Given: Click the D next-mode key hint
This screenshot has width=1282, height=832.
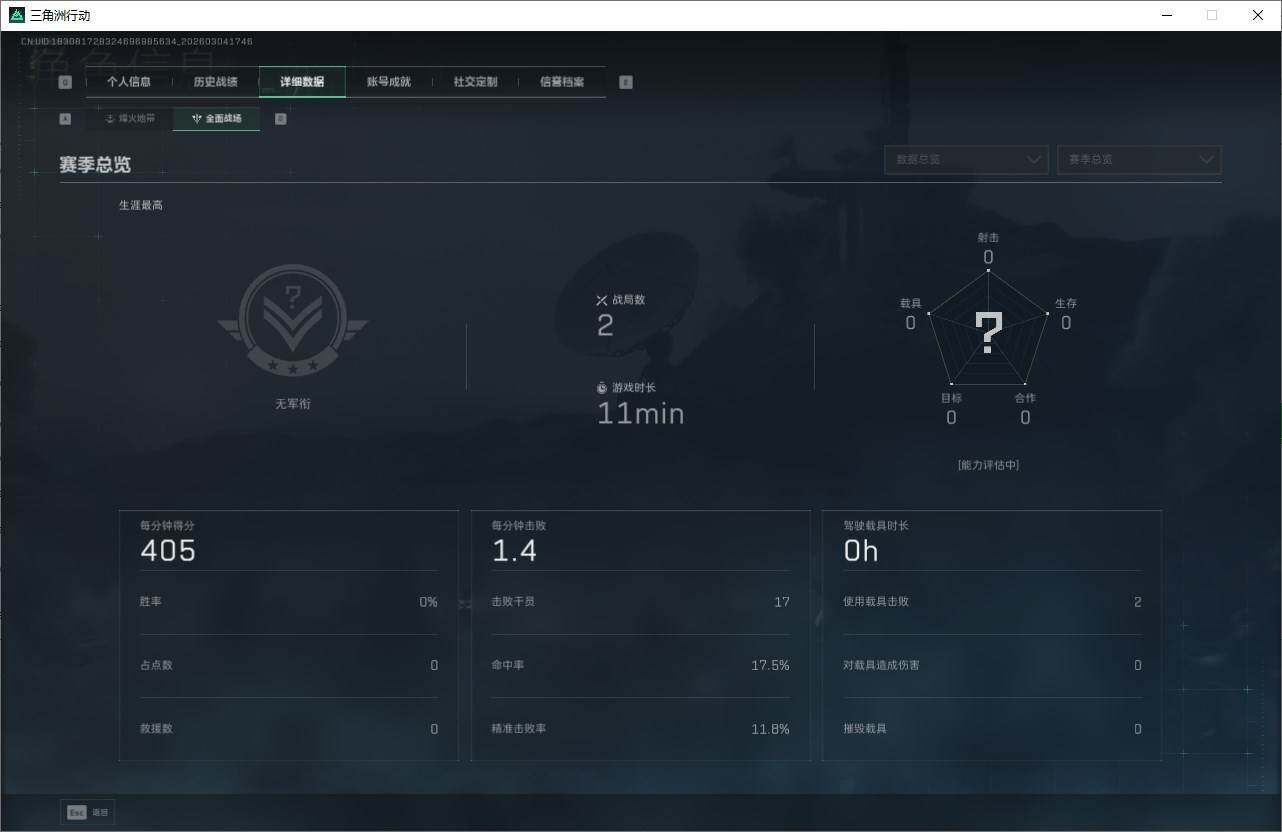Looking at the screenshot, I should pyautogui.click(x=281, y=119).
